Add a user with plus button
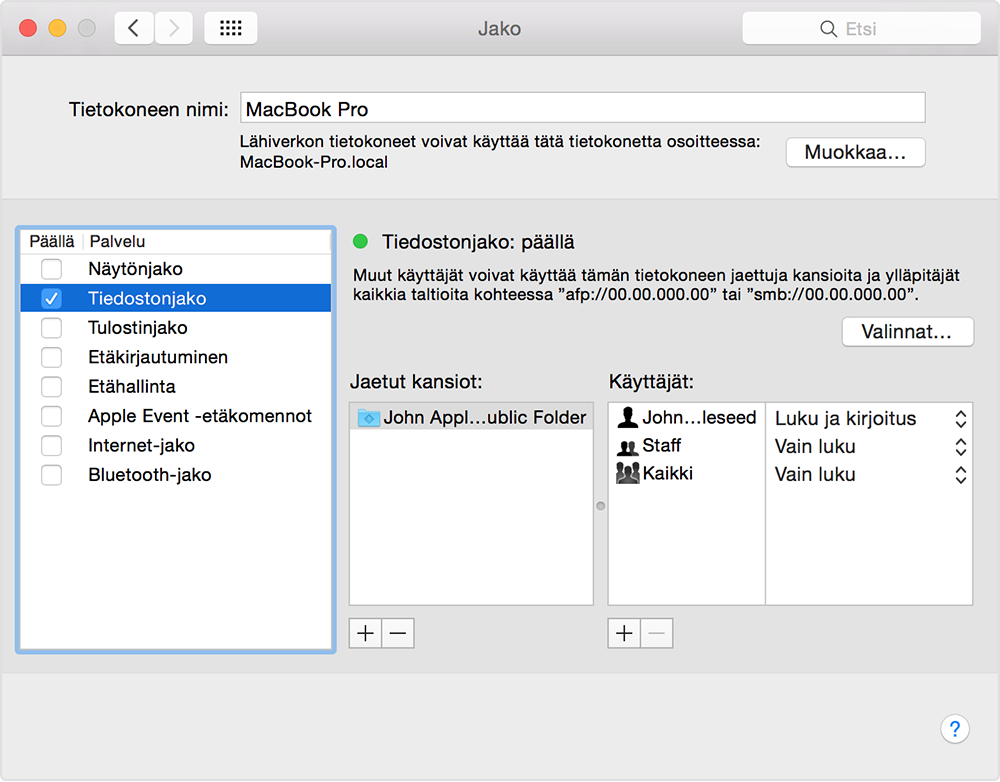 point(624,633)
